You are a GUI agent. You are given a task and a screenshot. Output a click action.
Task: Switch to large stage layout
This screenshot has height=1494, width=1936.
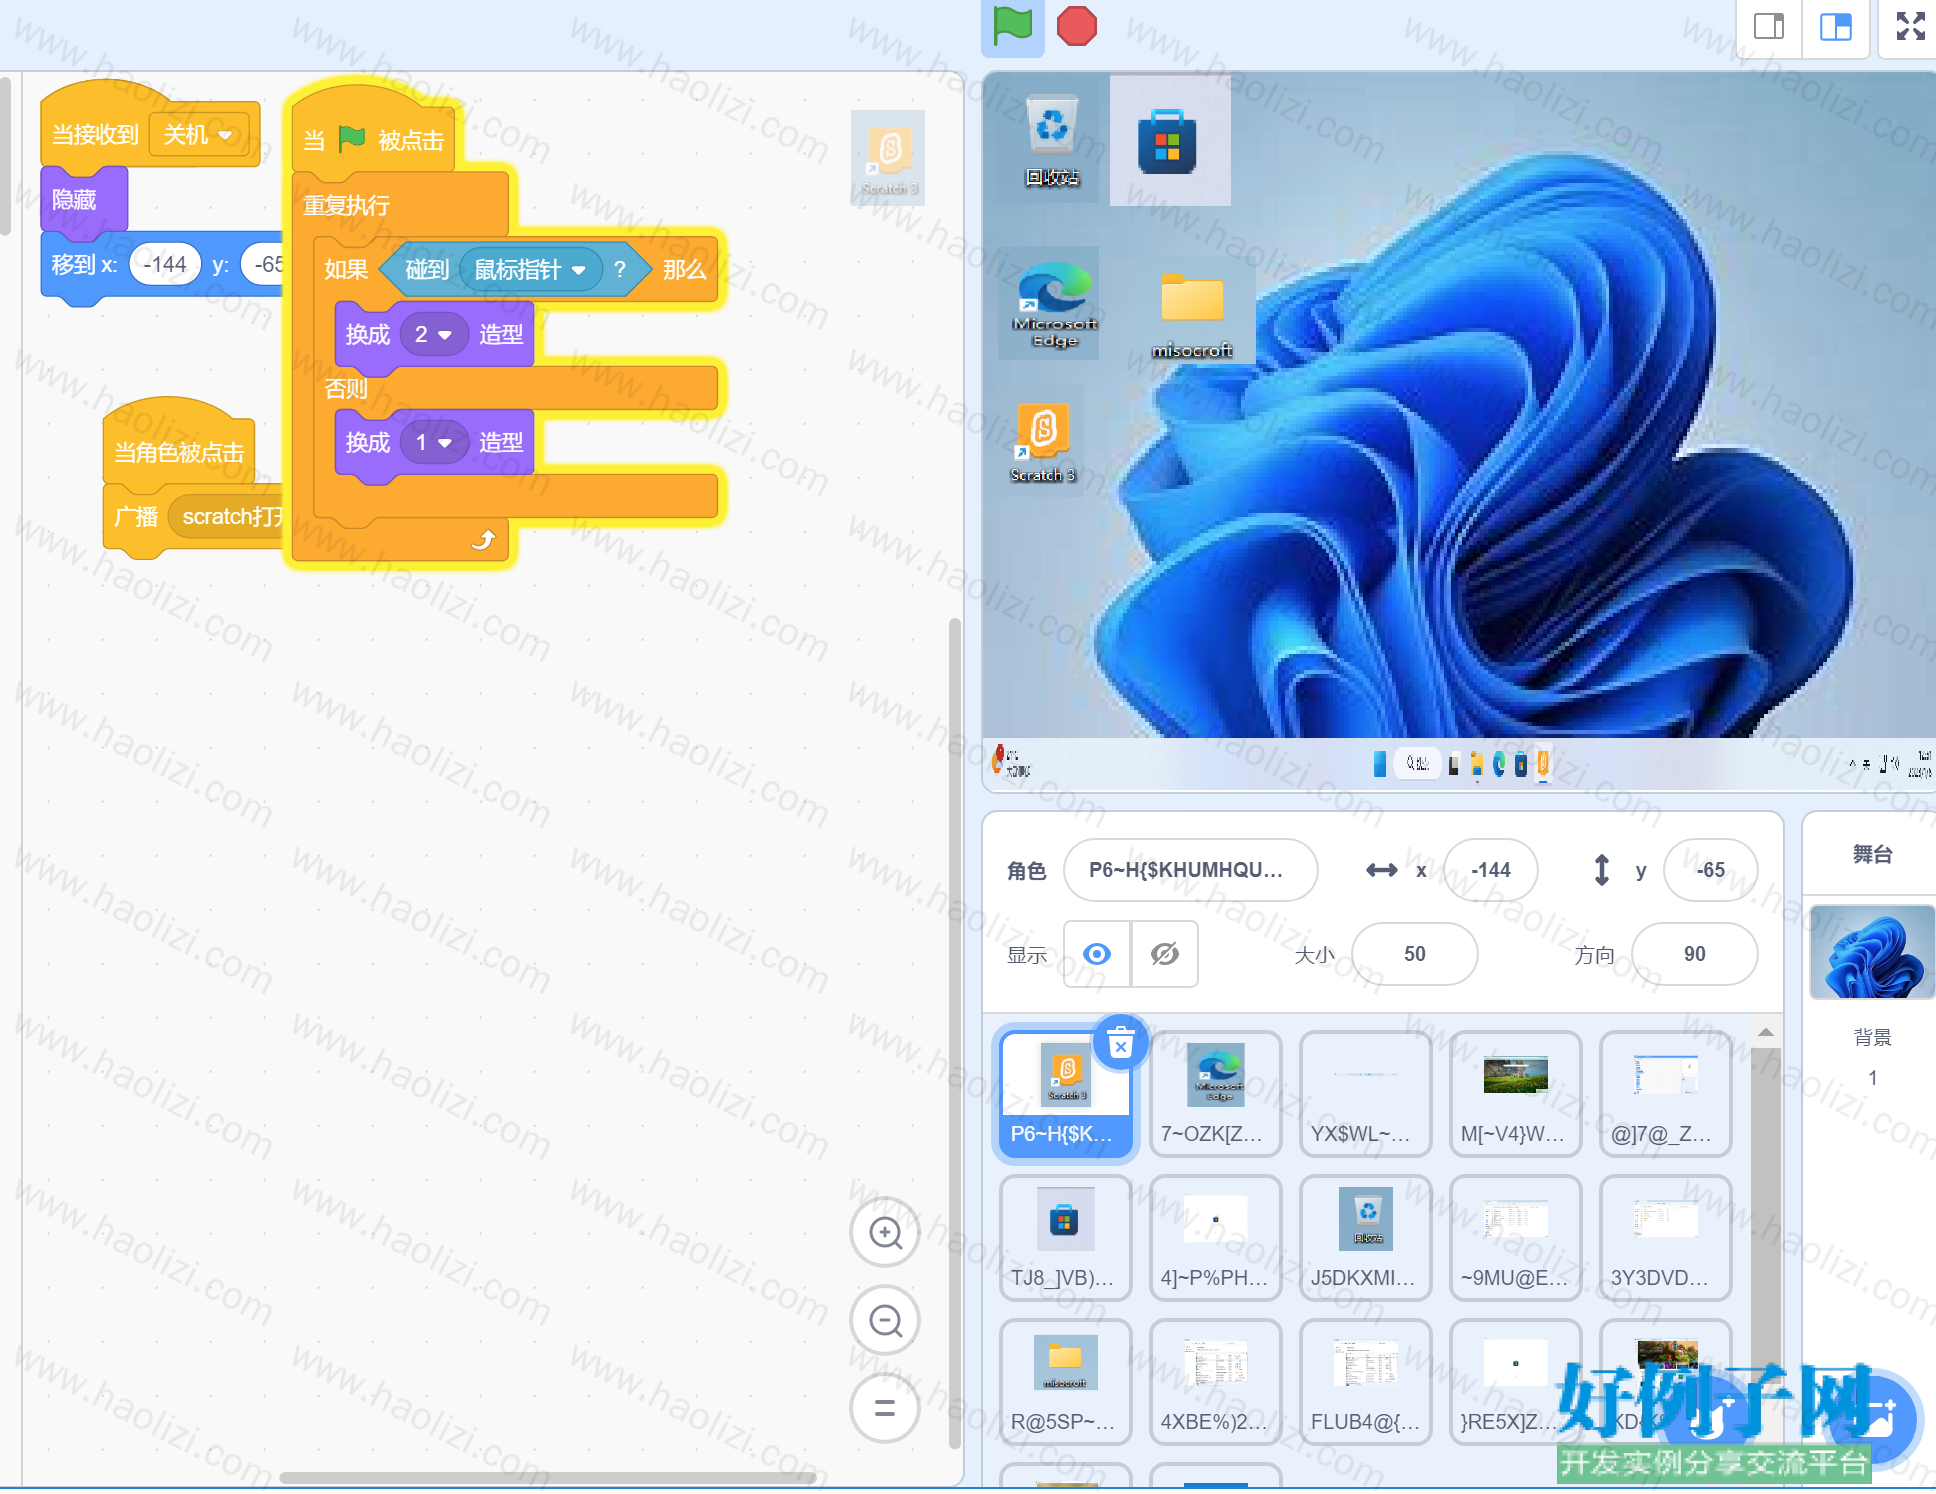[1836, 26]
